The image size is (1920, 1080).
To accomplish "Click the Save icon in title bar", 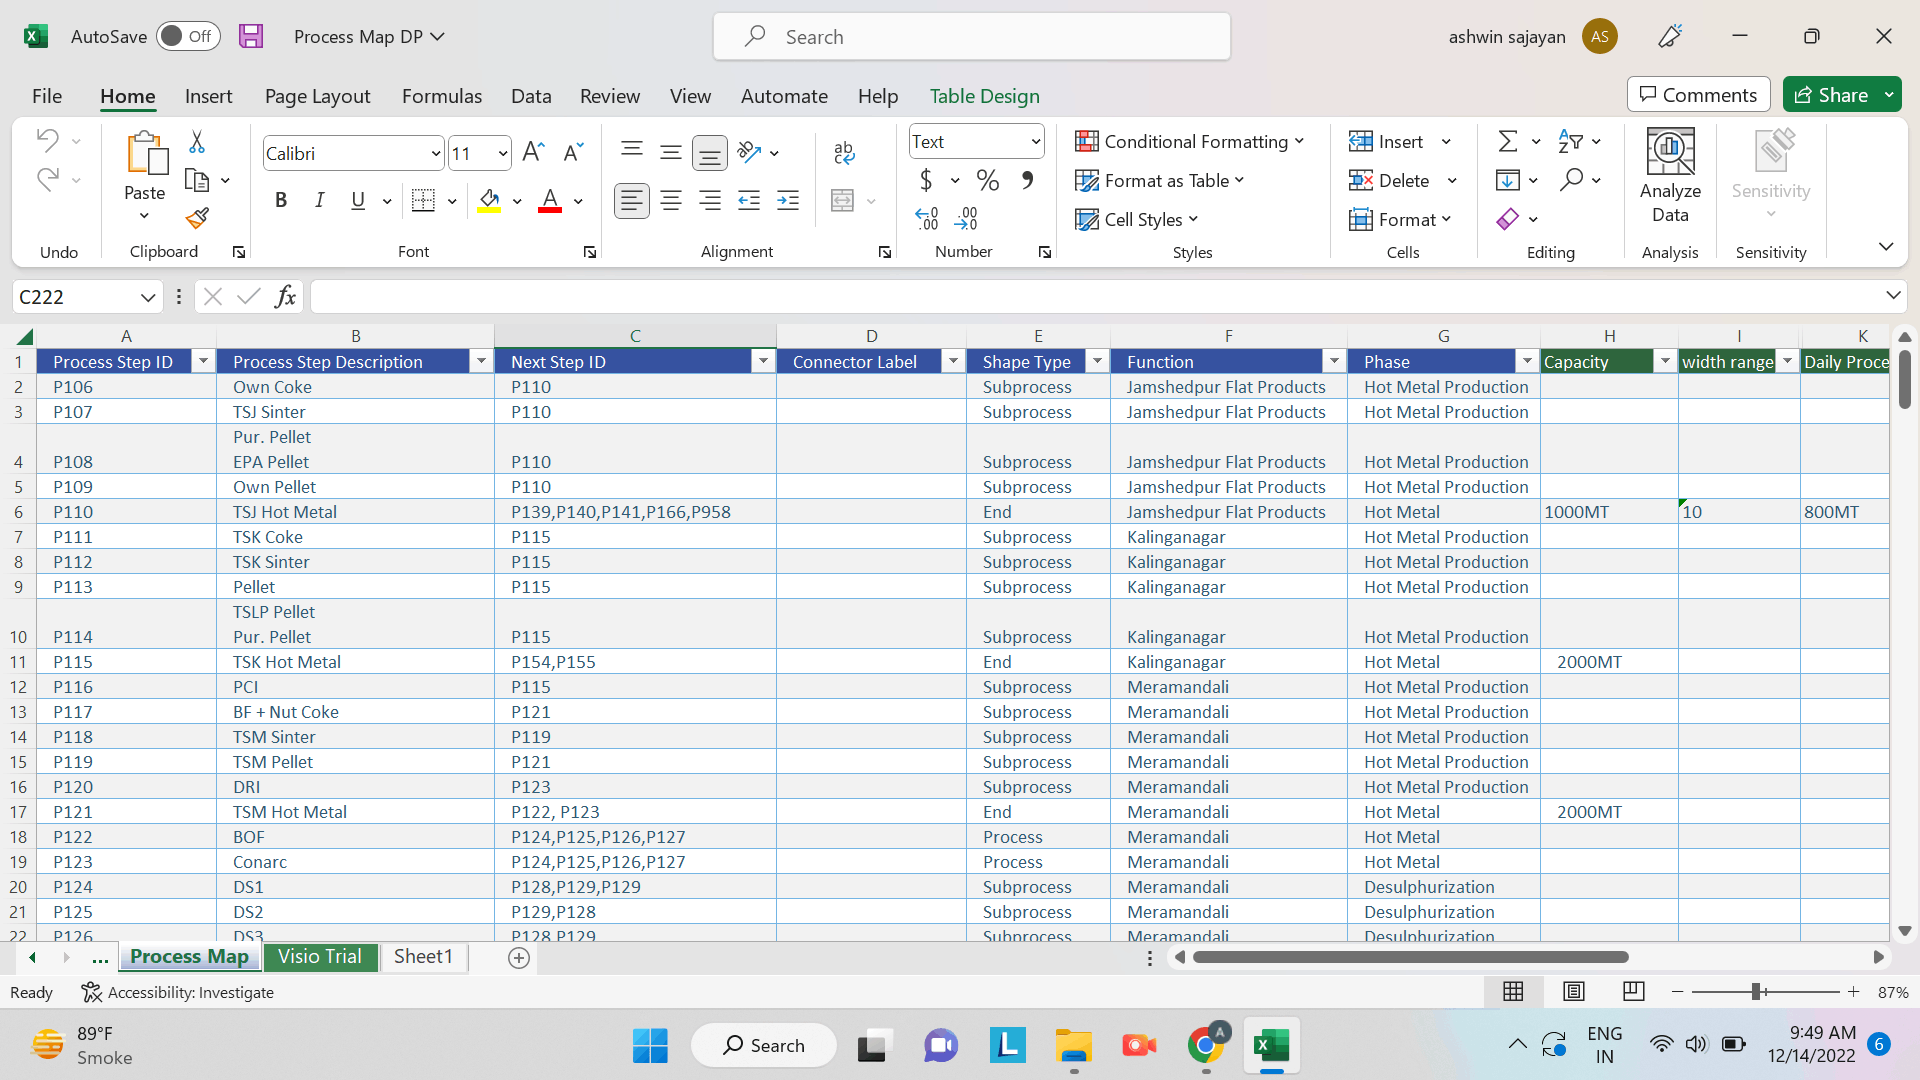I will click(x=251, y=36).
